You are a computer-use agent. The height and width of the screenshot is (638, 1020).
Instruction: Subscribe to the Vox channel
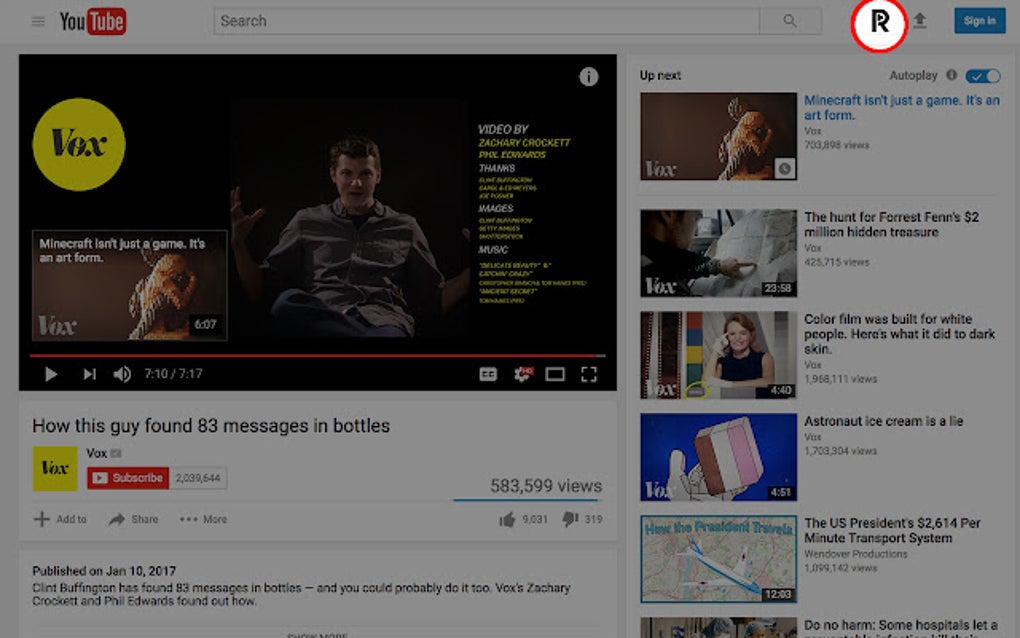[x=127, y=477]
